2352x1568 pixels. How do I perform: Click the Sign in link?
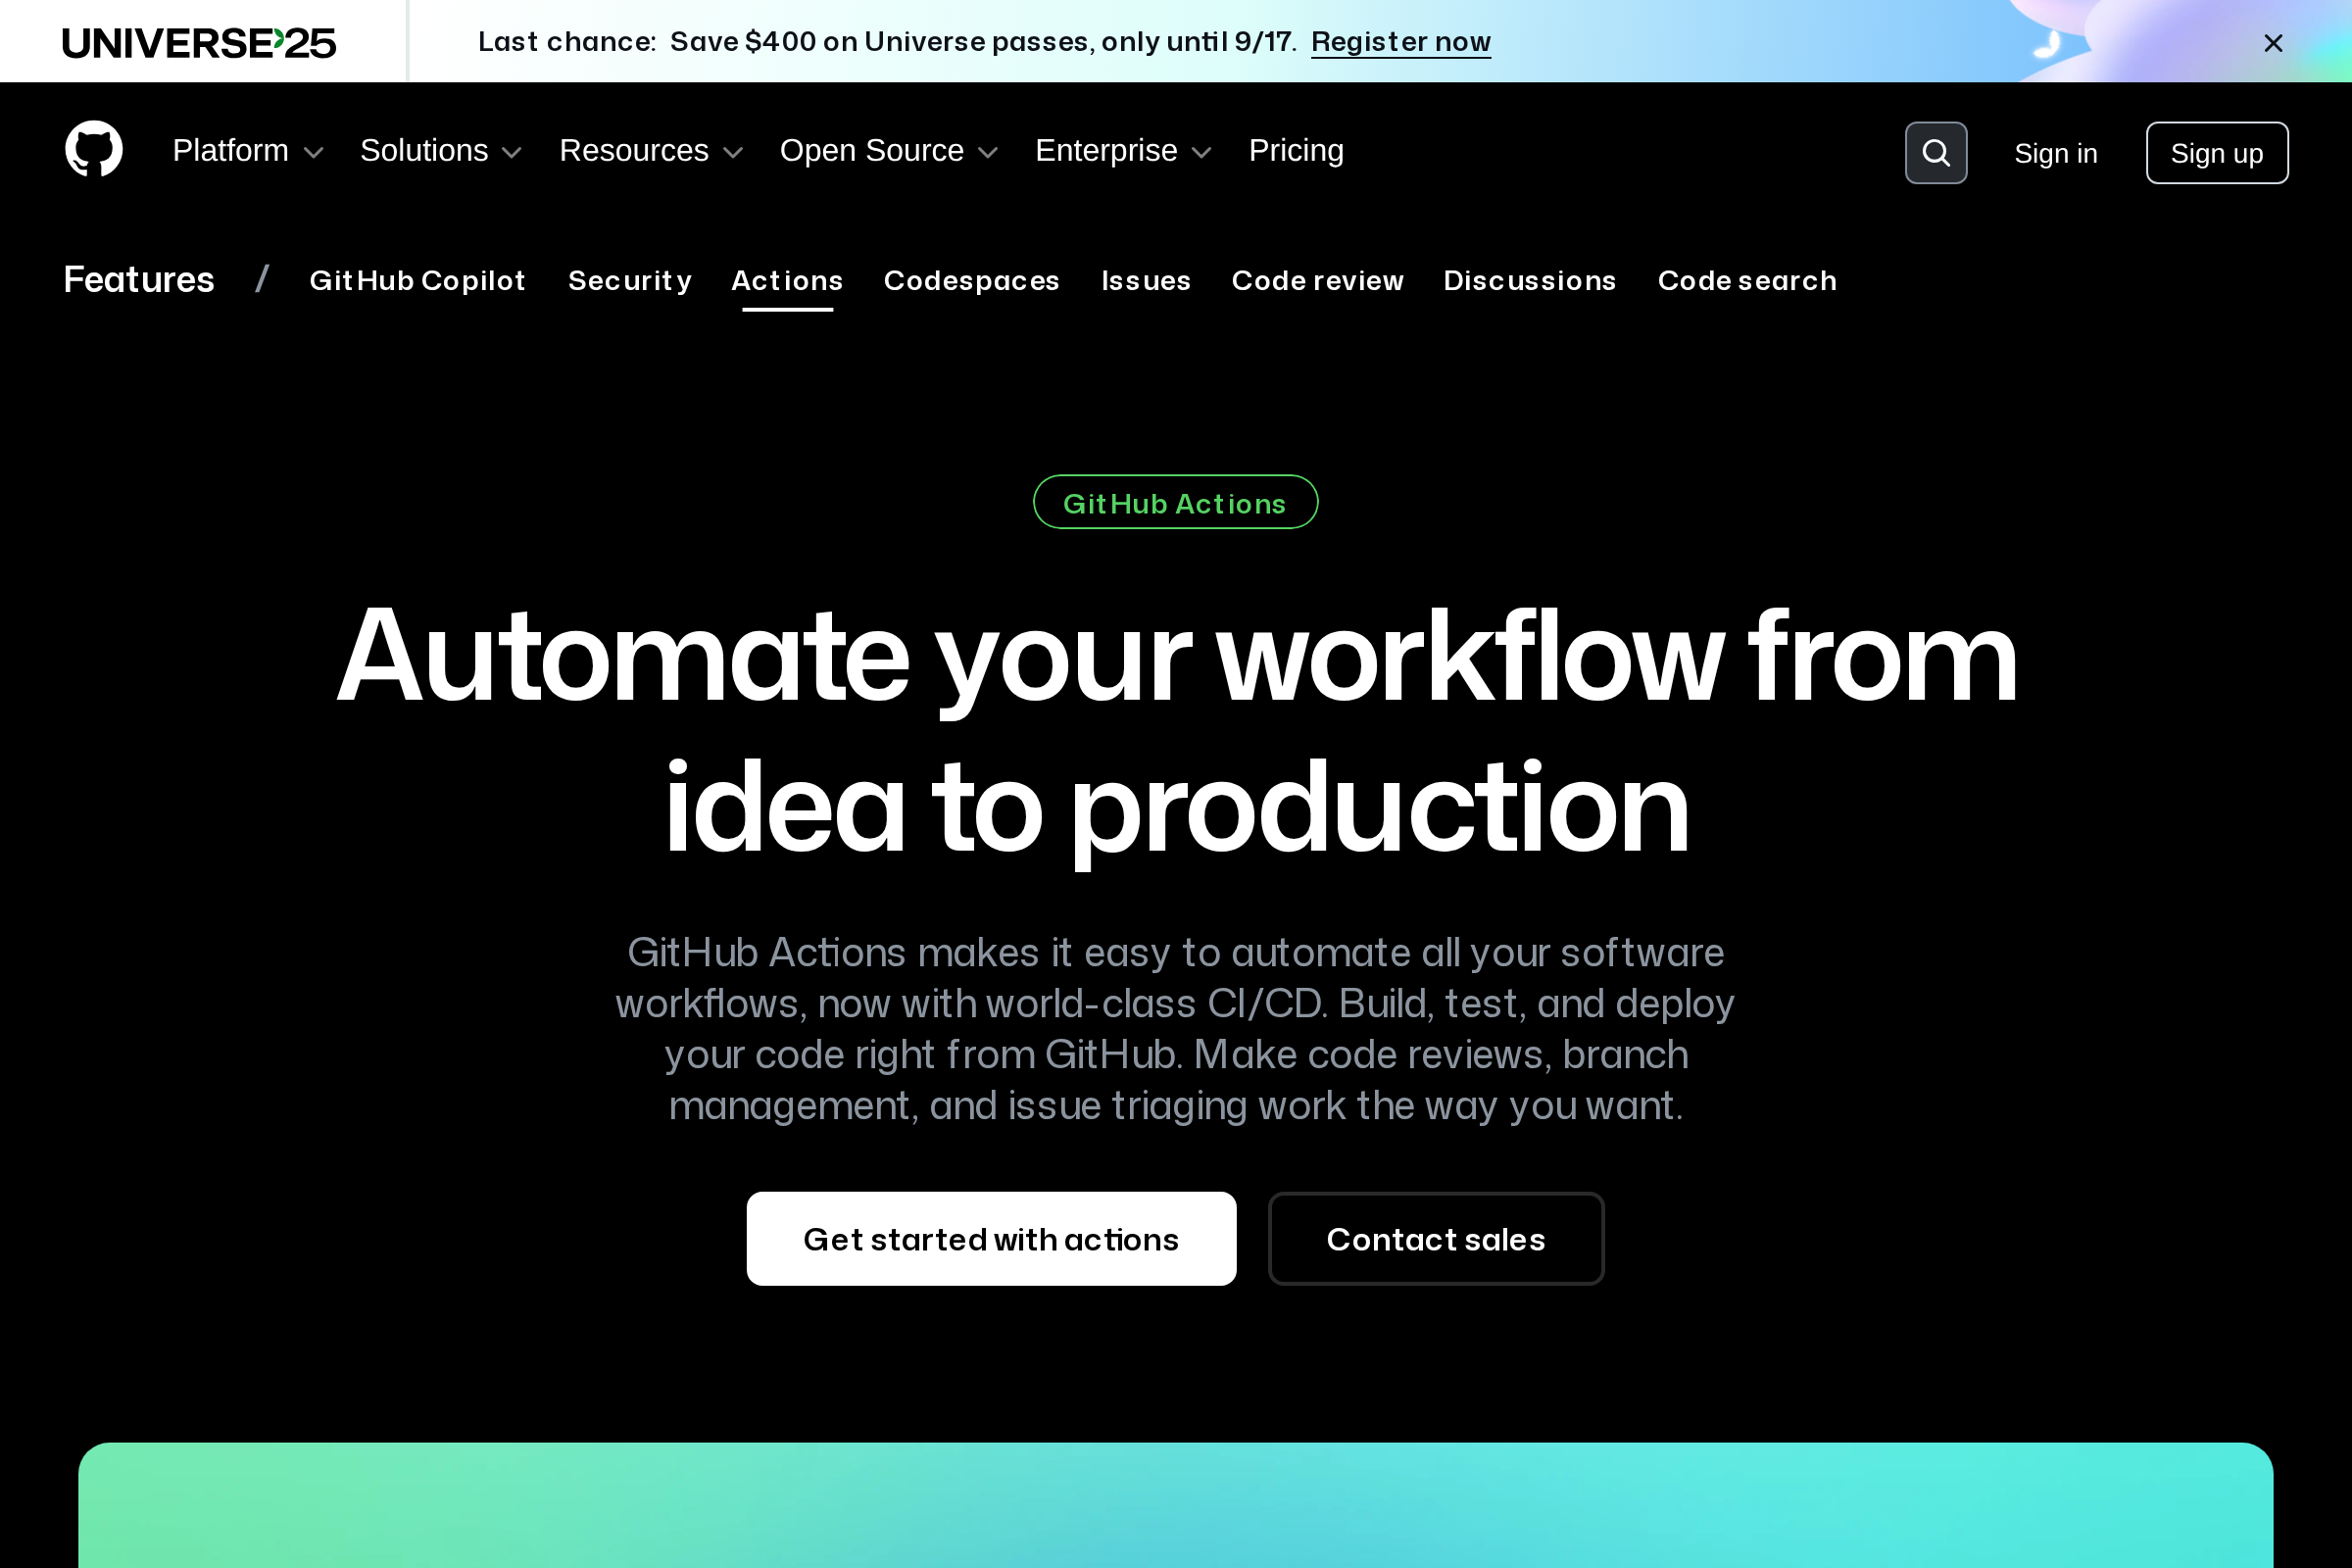2055,152
